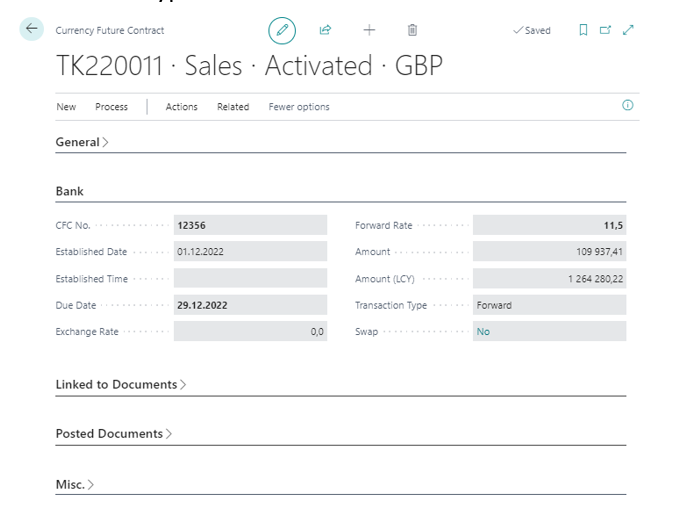
Task: Open the Related menu
Action: point(233,107)
